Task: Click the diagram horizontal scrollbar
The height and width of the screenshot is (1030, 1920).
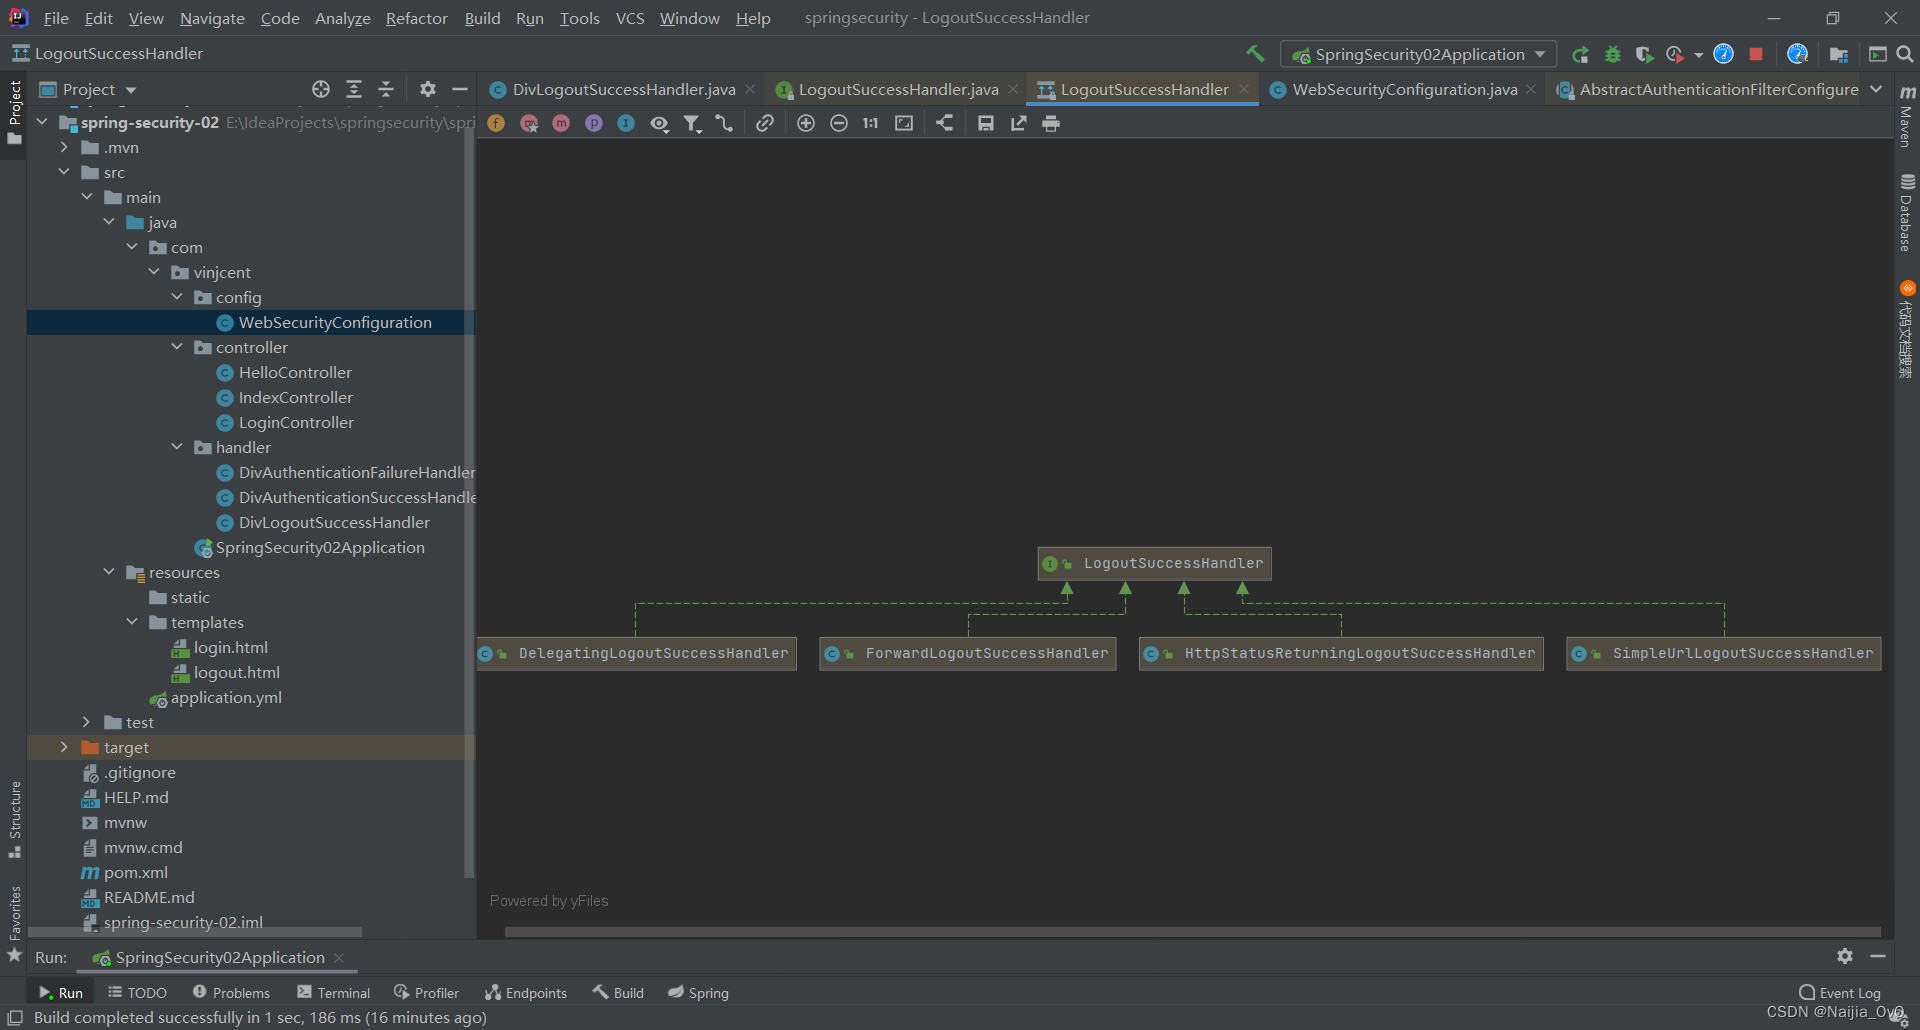Action: pyautogui.click(x=1192, y=931)
